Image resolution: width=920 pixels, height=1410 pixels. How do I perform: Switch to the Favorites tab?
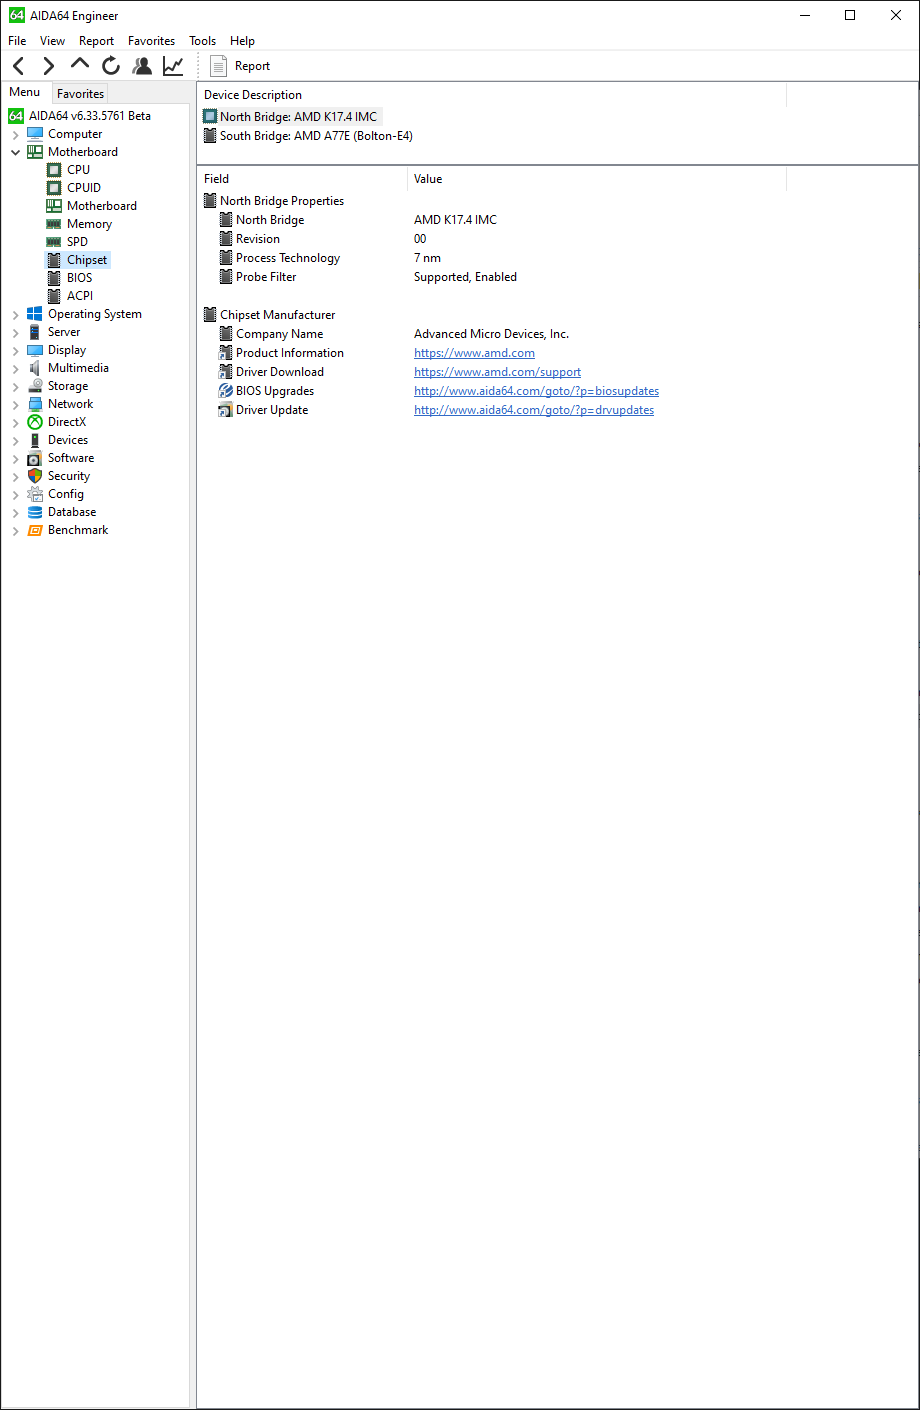point(80,93)
